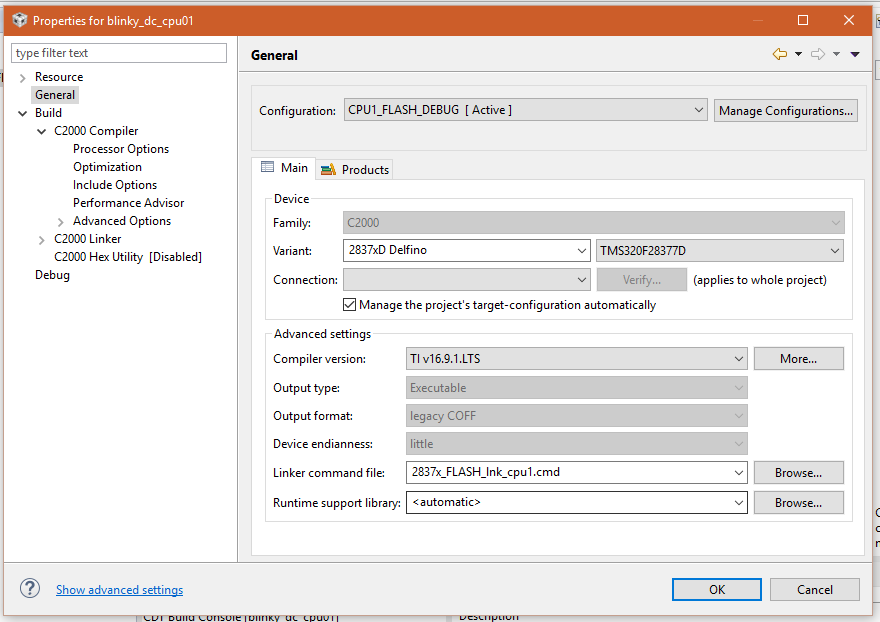Open the Linker command file dropdown
This screenshot has height=622, width=880.
click(x=576, y=473)
